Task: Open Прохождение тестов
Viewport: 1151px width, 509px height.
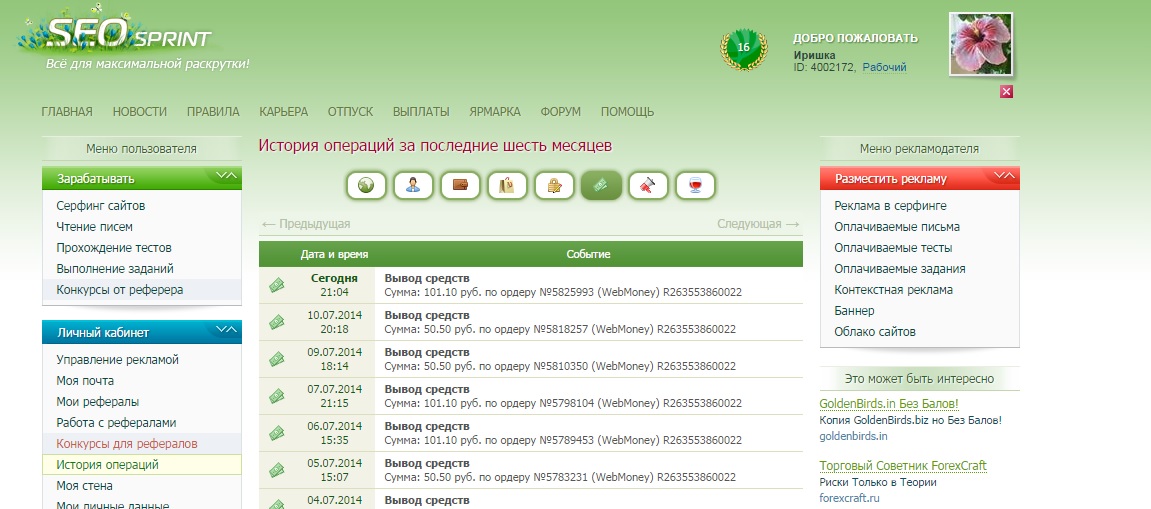Action: 114,248
